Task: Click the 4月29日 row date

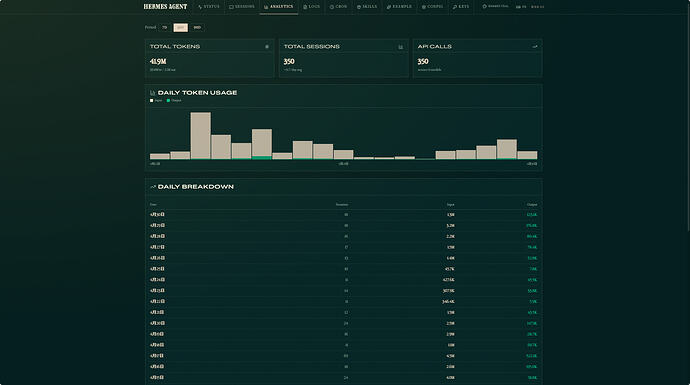Action: (x=157, y=225)
